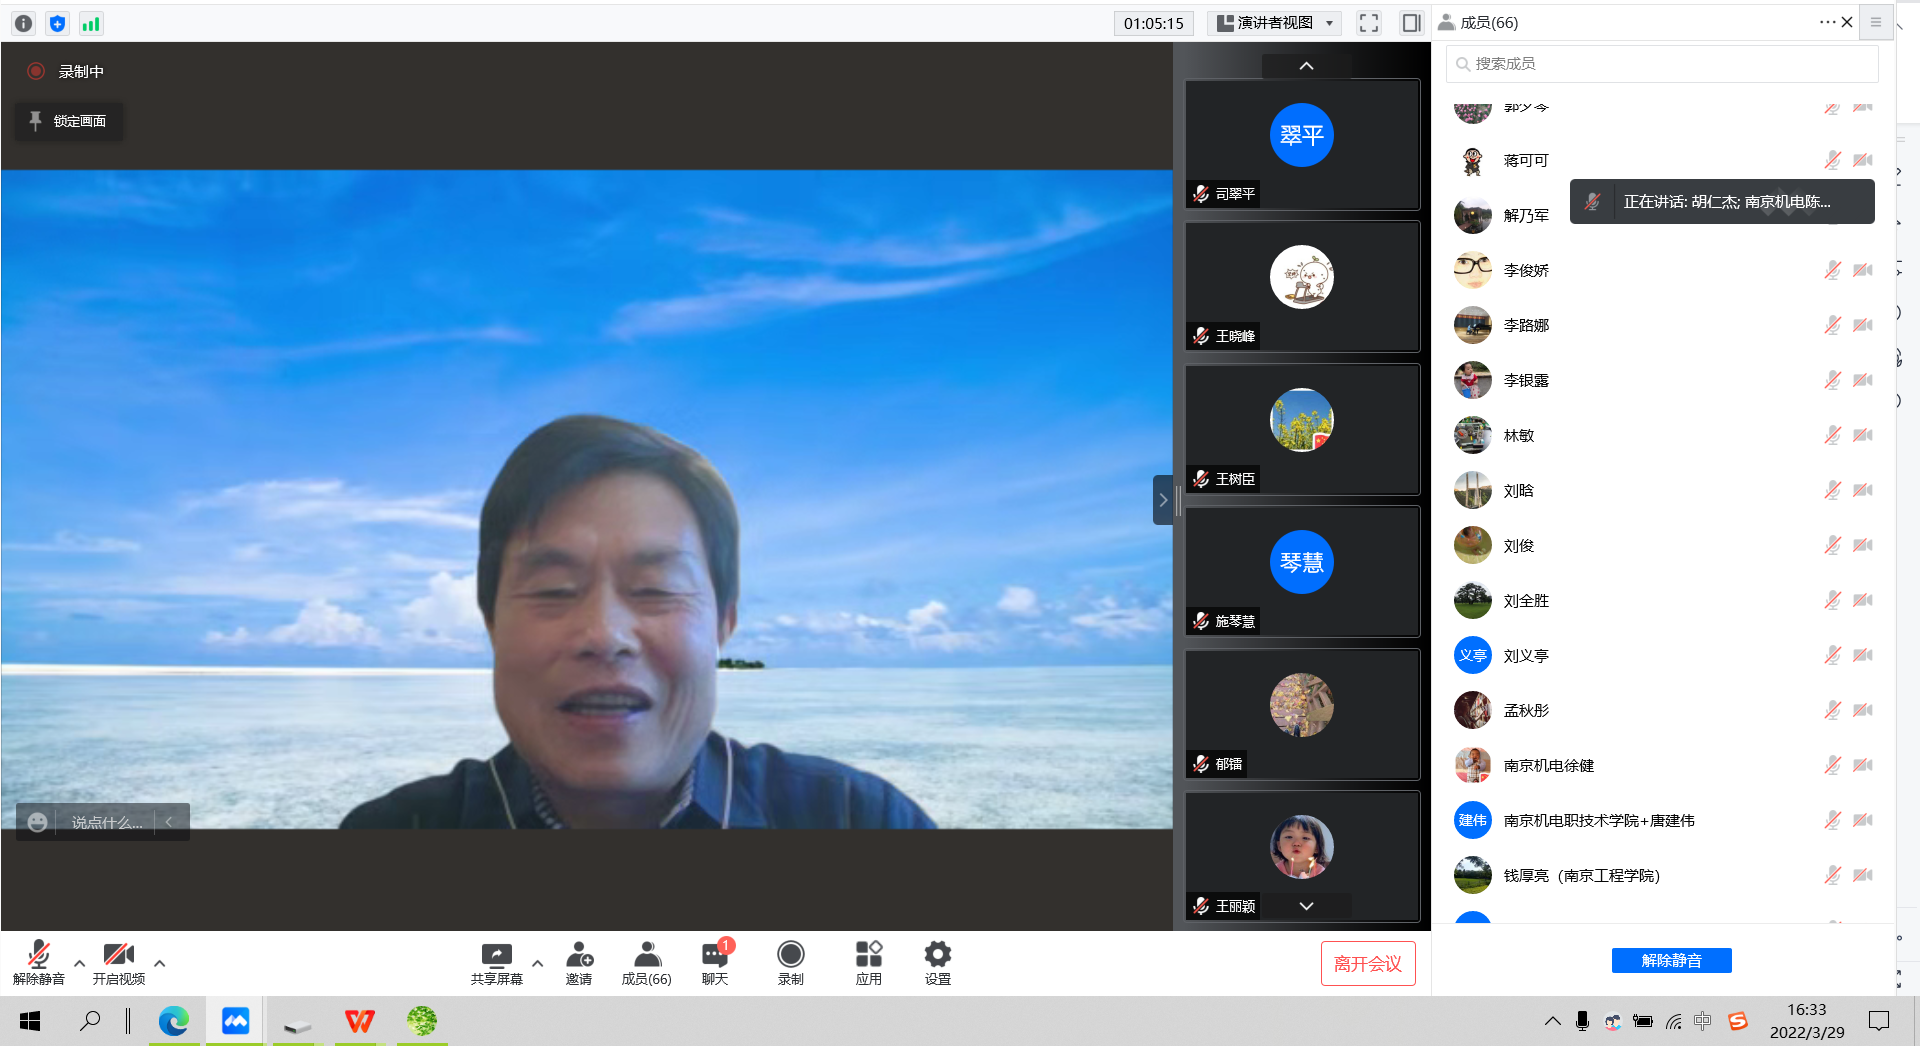
Task: Toggle the members panel (66)
Action: coord(646,962)
